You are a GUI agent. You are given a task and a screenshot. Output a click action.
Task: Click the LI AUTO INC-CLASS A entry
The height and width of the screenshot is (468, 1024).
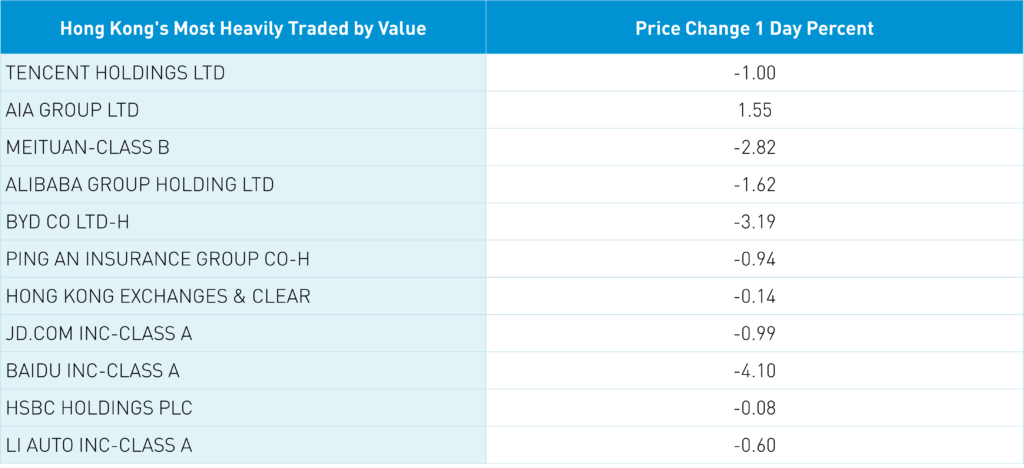(x=99, y=445)
